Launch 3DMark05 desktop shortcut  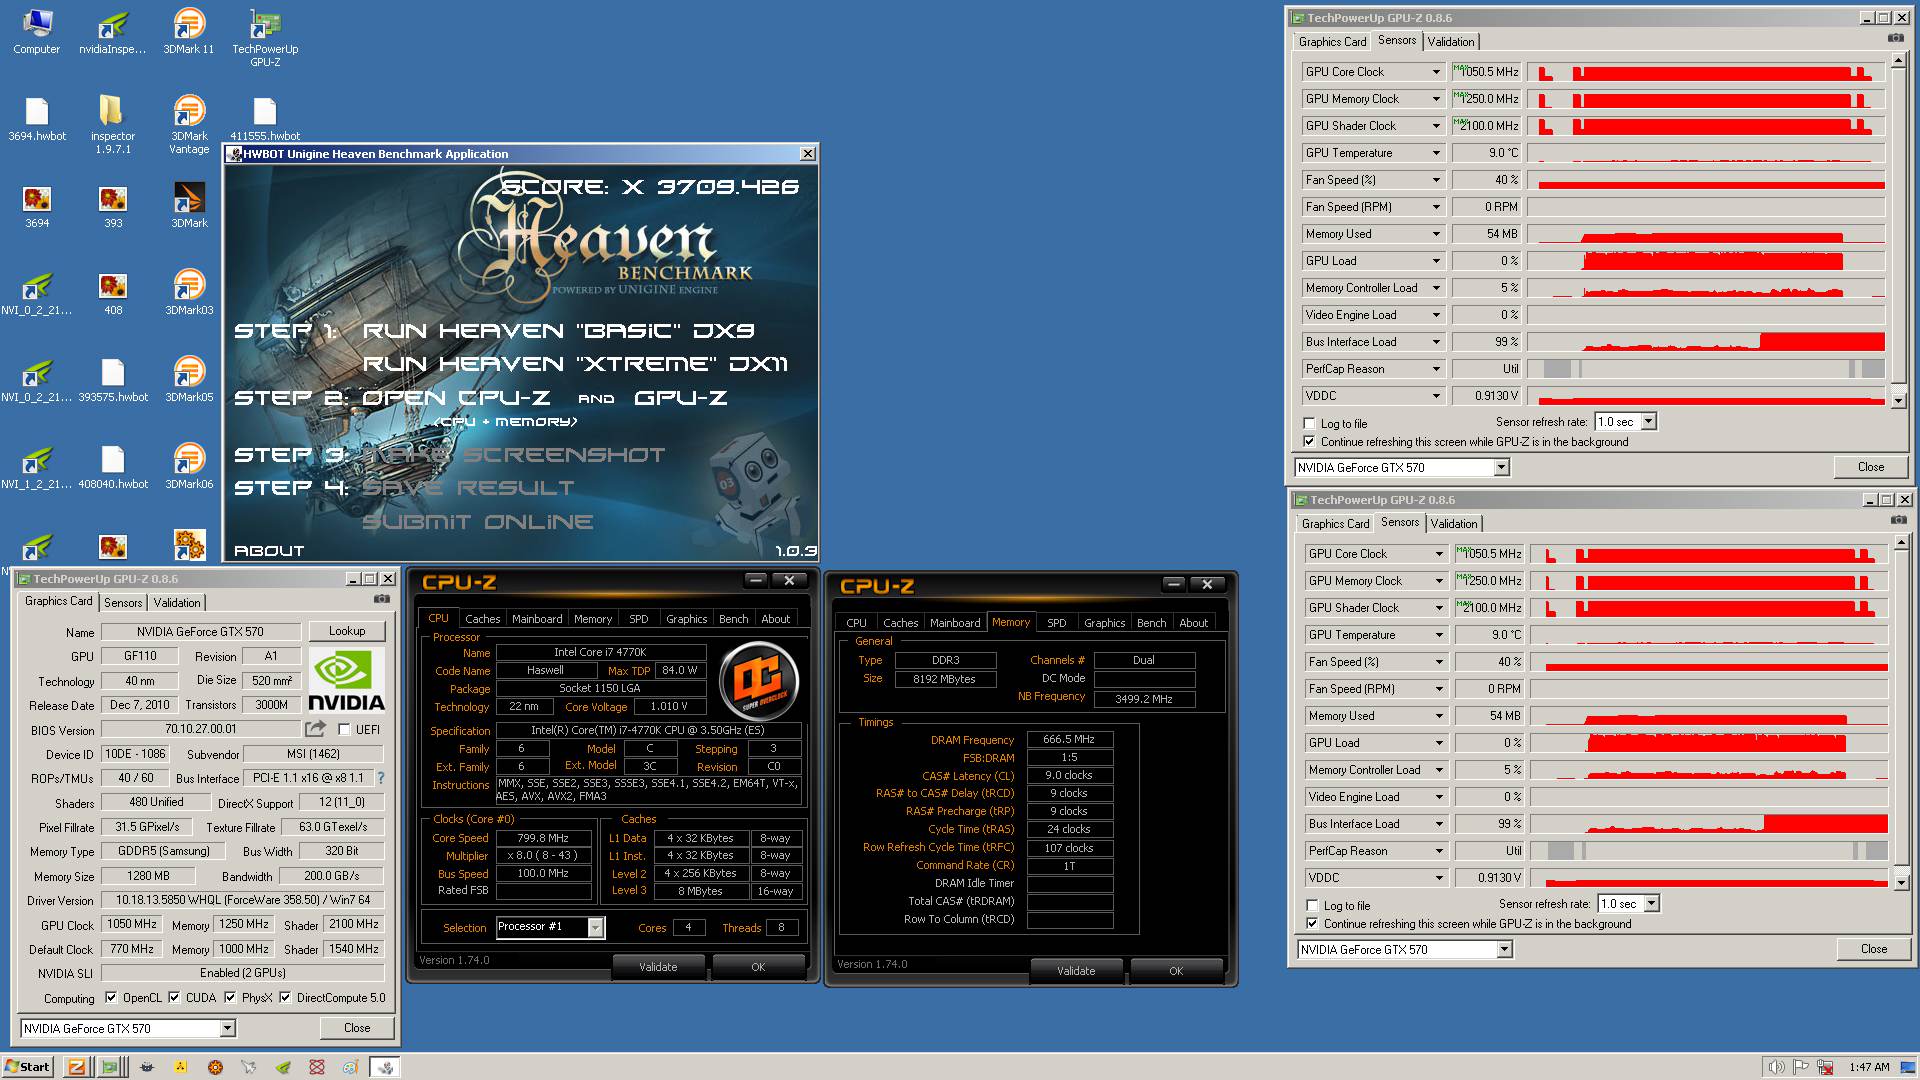[x=189, y=380]
